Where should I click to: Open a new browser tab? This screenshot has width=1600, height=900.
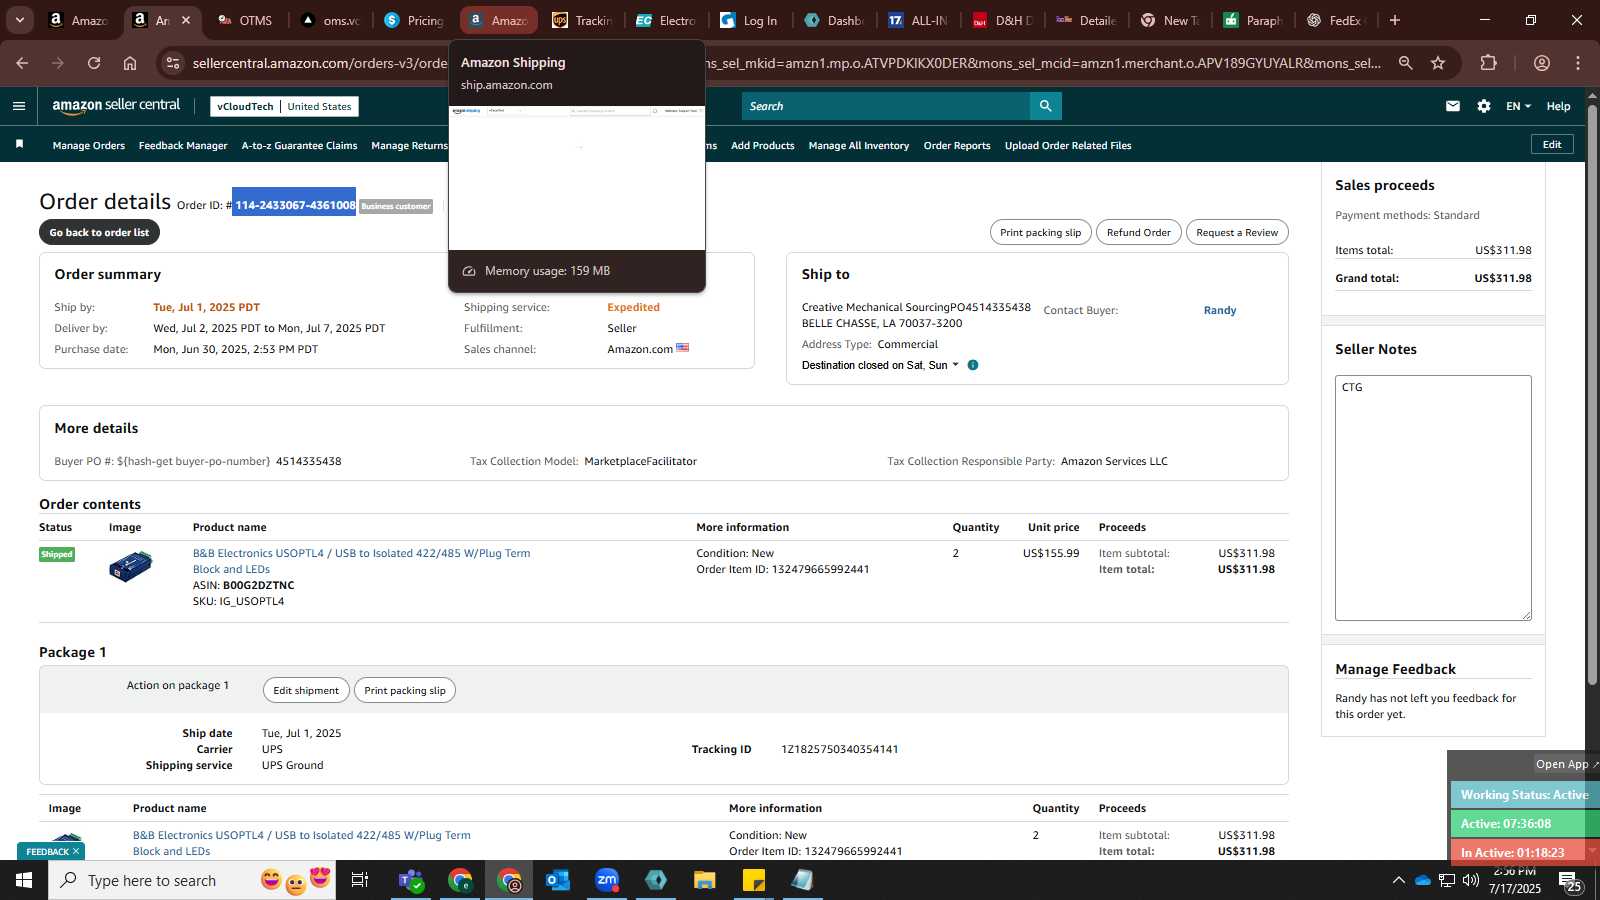(1395, 20)
